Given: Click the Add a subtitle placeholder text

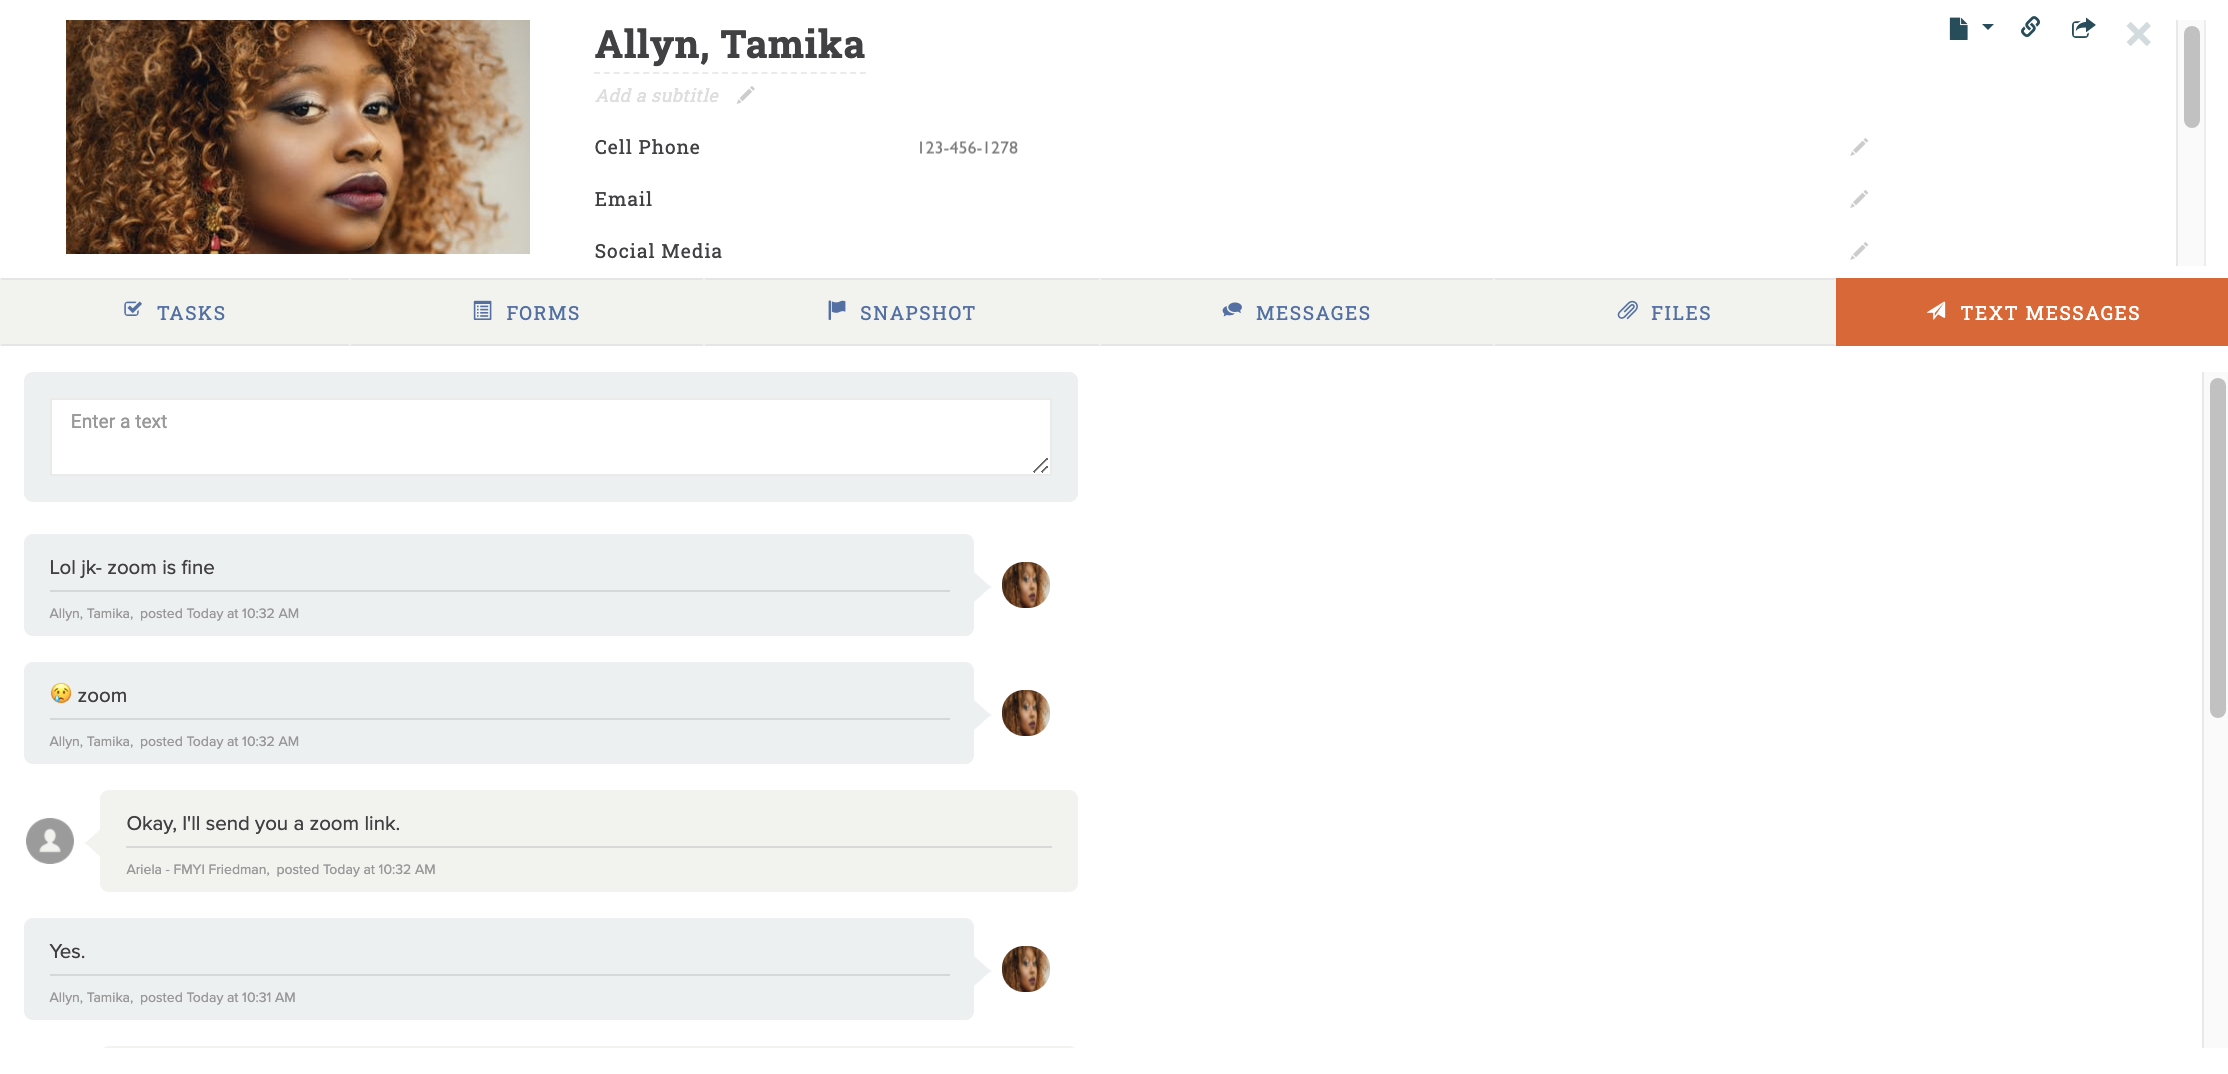Looking at the screenshot, I should pos(657,96).
